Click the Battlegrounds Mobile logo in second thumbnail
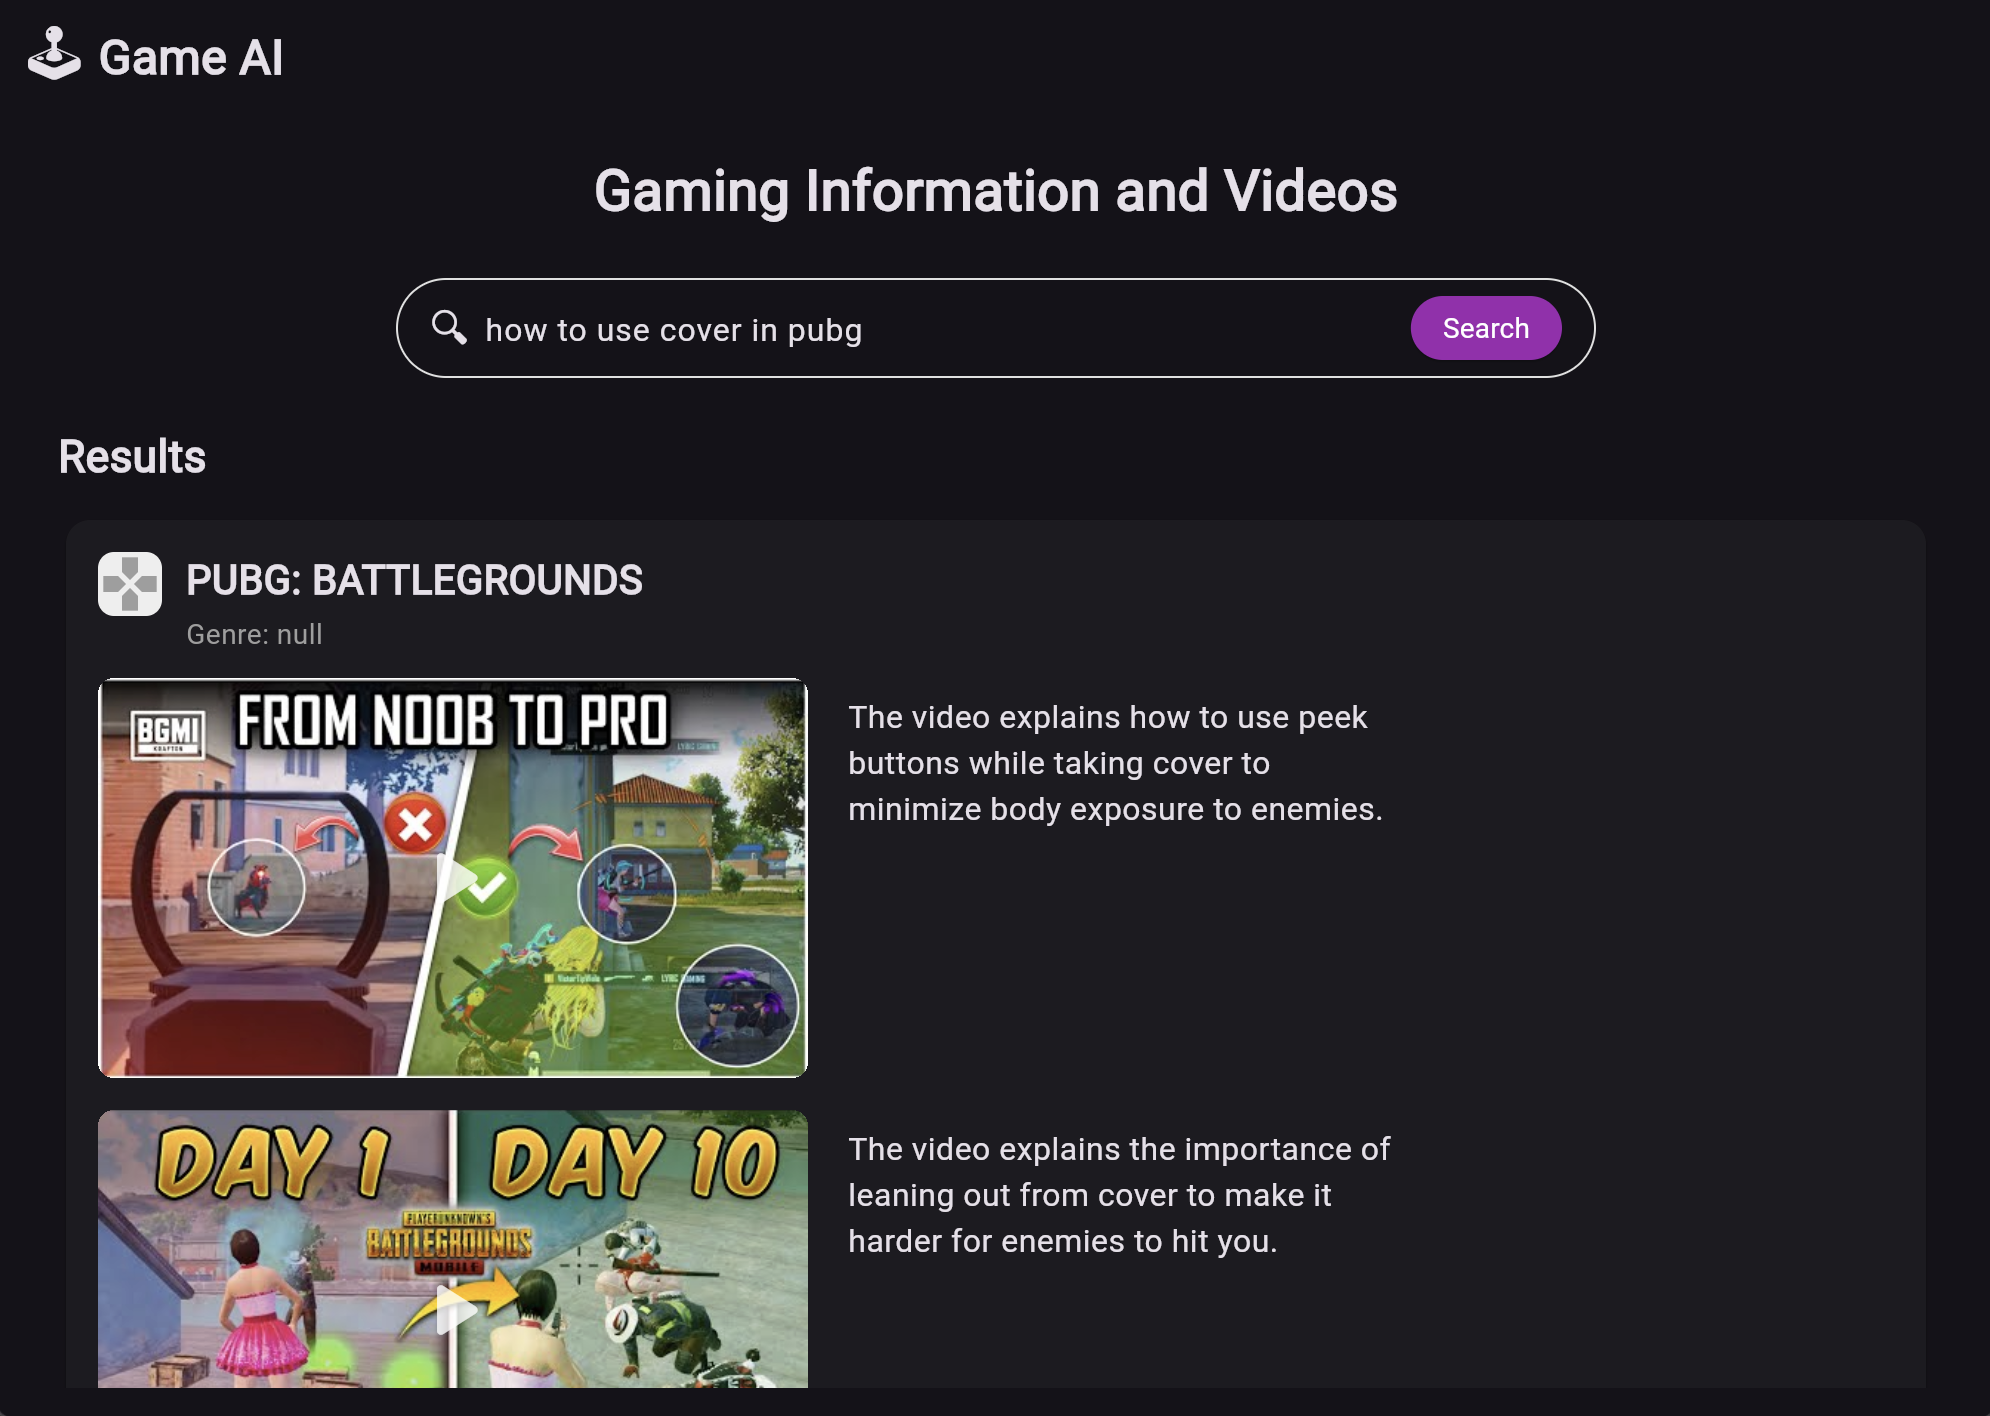Image resolution: width=1990 pixels, height=1416 pixels. [x=449, y=1243]
